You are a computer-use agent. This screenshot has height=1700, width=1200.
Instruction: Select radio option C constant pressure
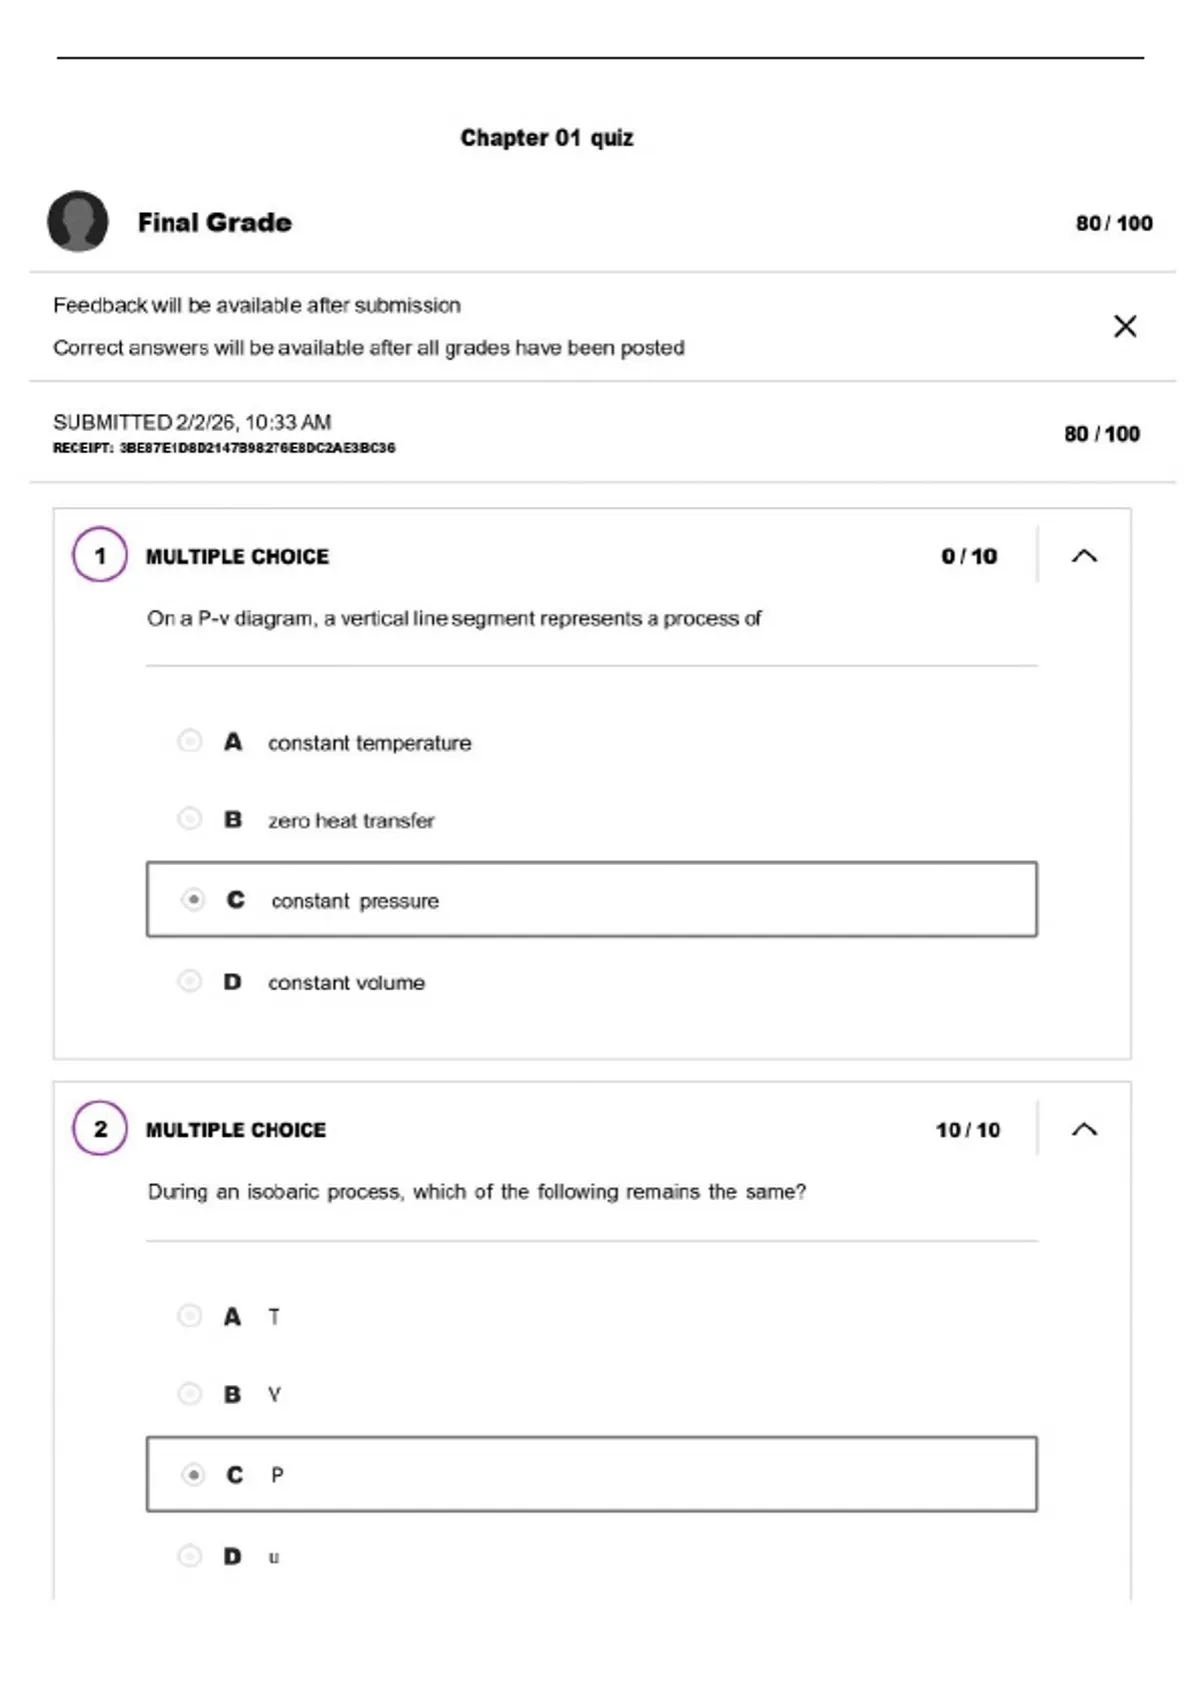point(193,900)
